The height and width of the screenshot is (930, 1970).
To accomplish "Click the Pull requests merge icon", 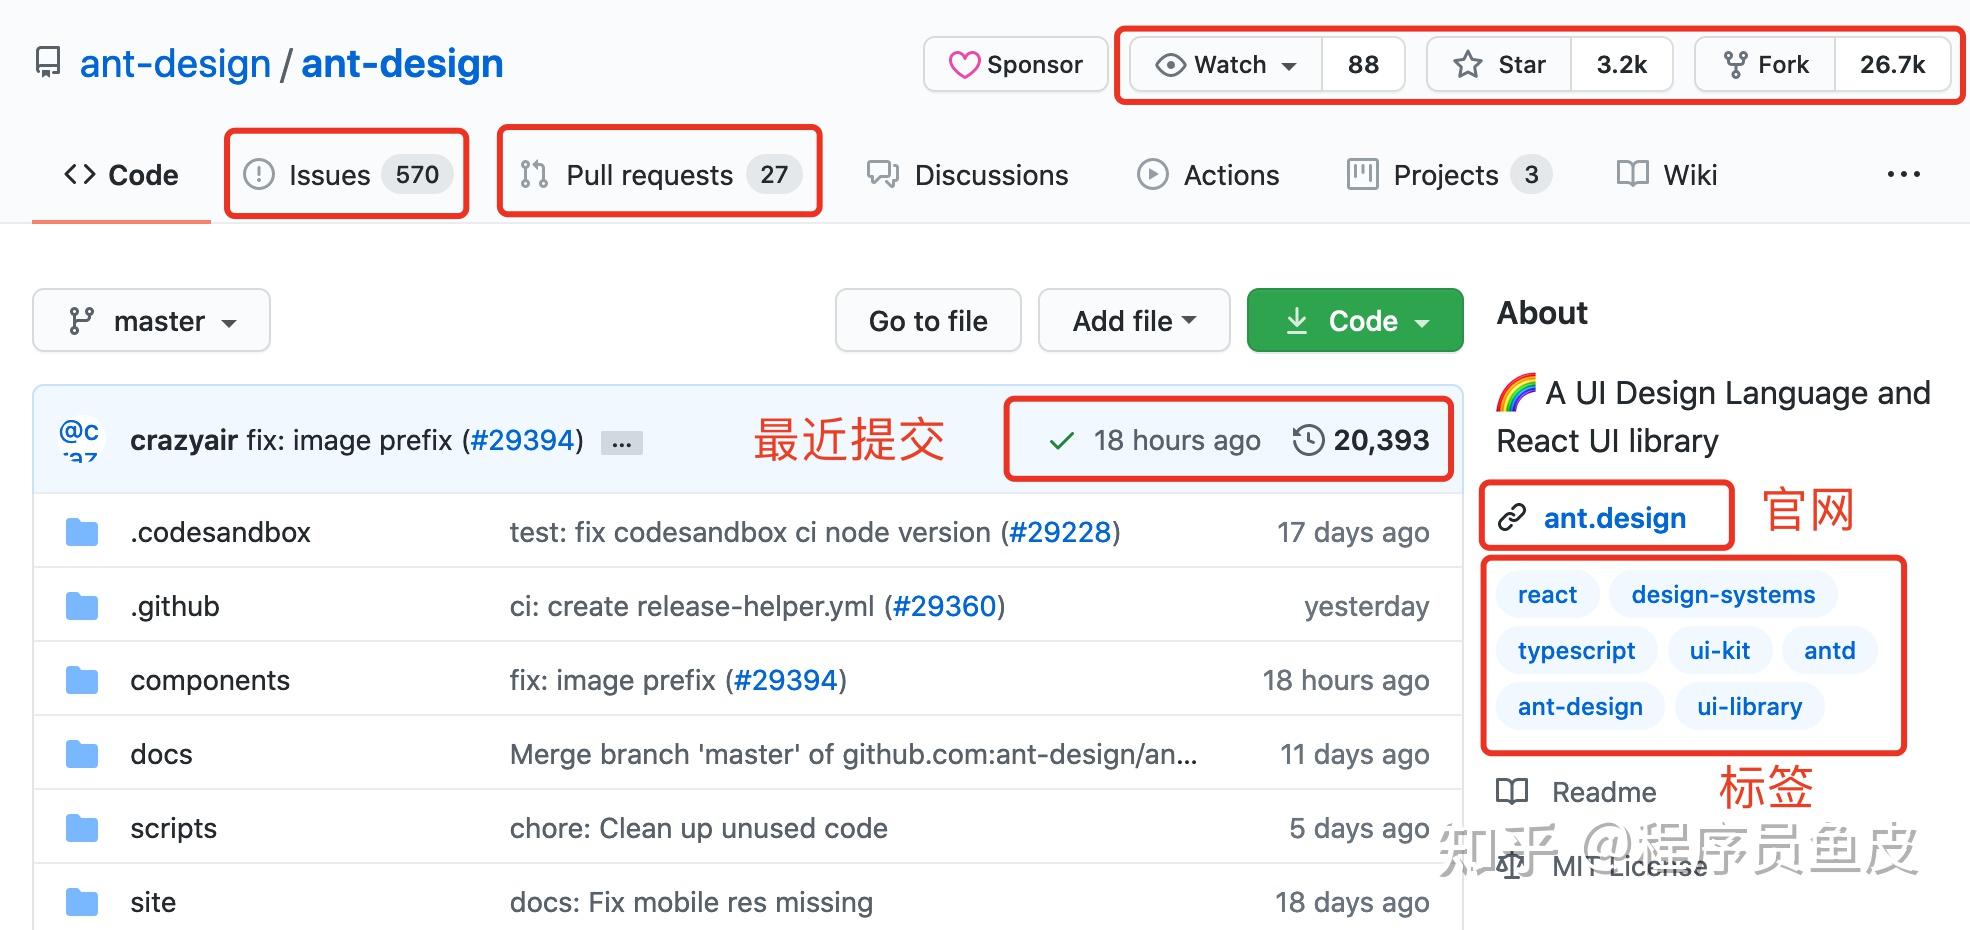I will click(x=534, y=174).
